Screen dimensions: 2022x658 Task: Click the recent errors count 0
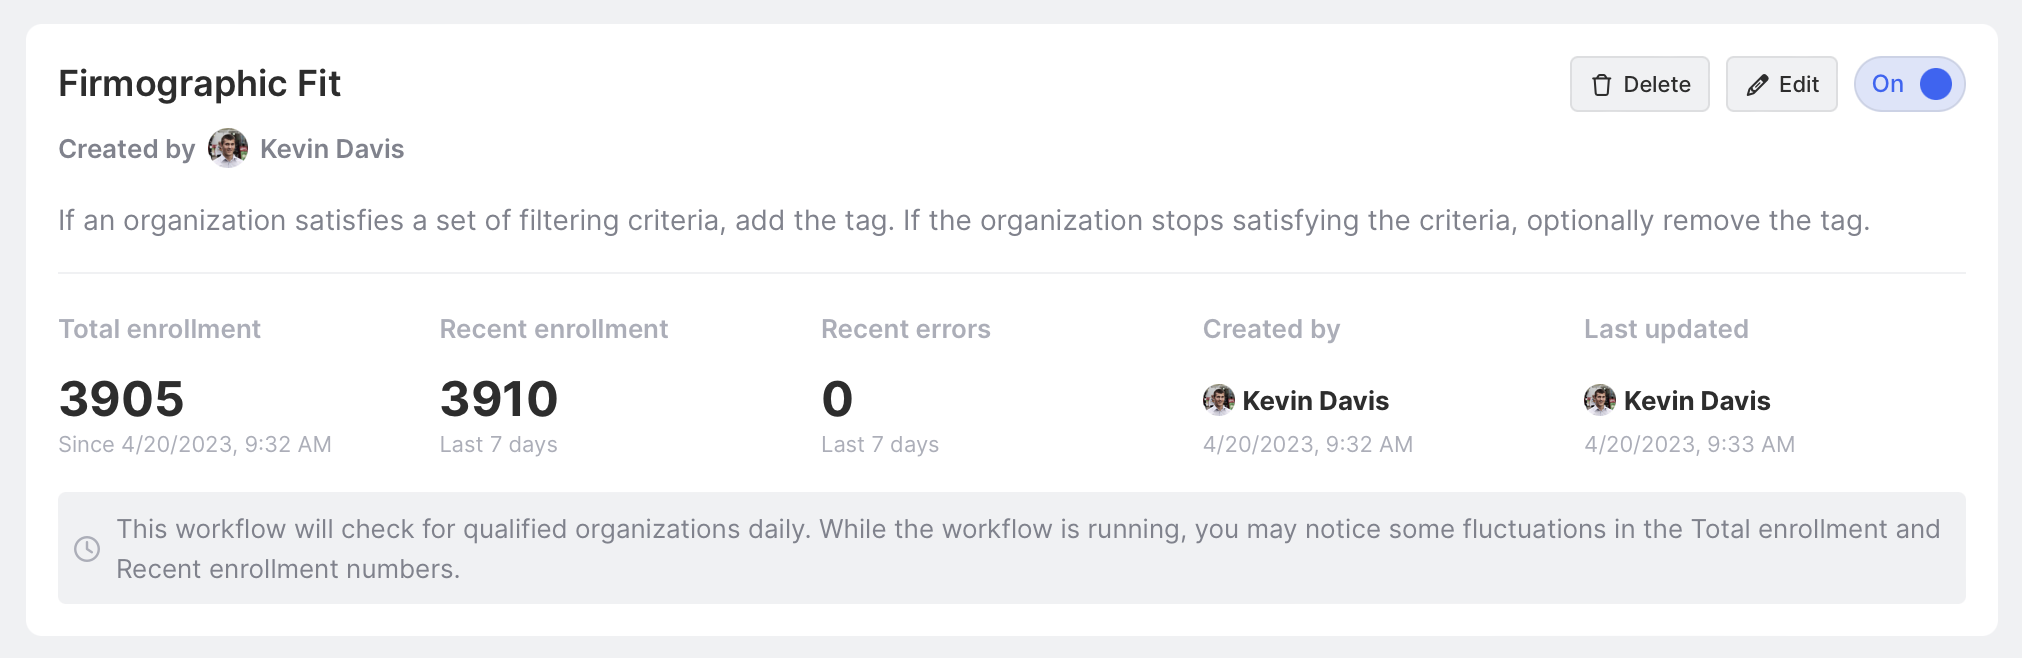click(837, 399)
